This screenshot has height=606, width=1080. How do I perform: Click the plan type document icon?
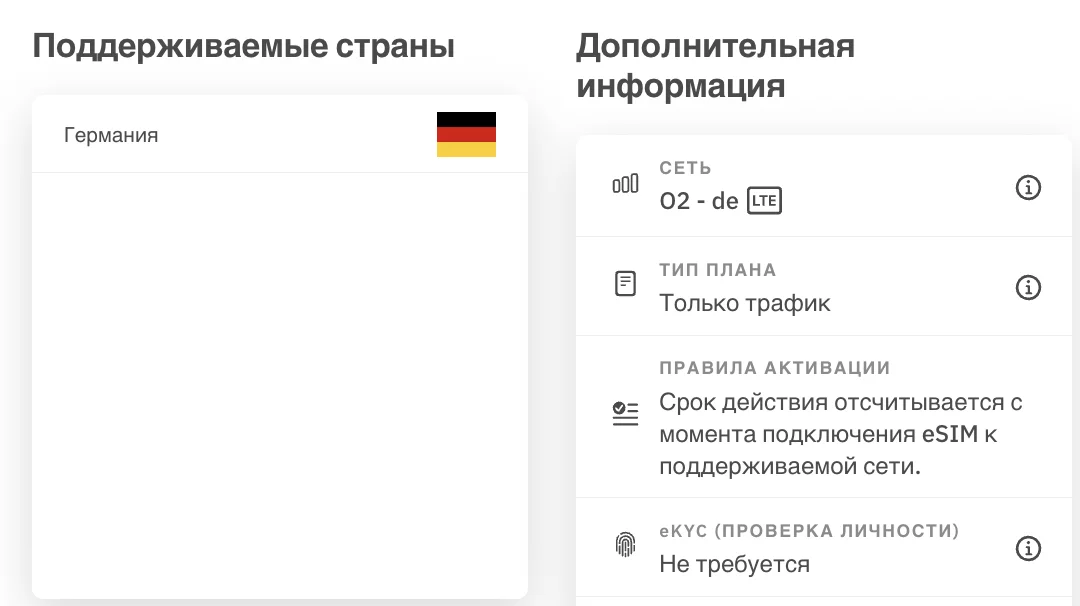(625, 284)
